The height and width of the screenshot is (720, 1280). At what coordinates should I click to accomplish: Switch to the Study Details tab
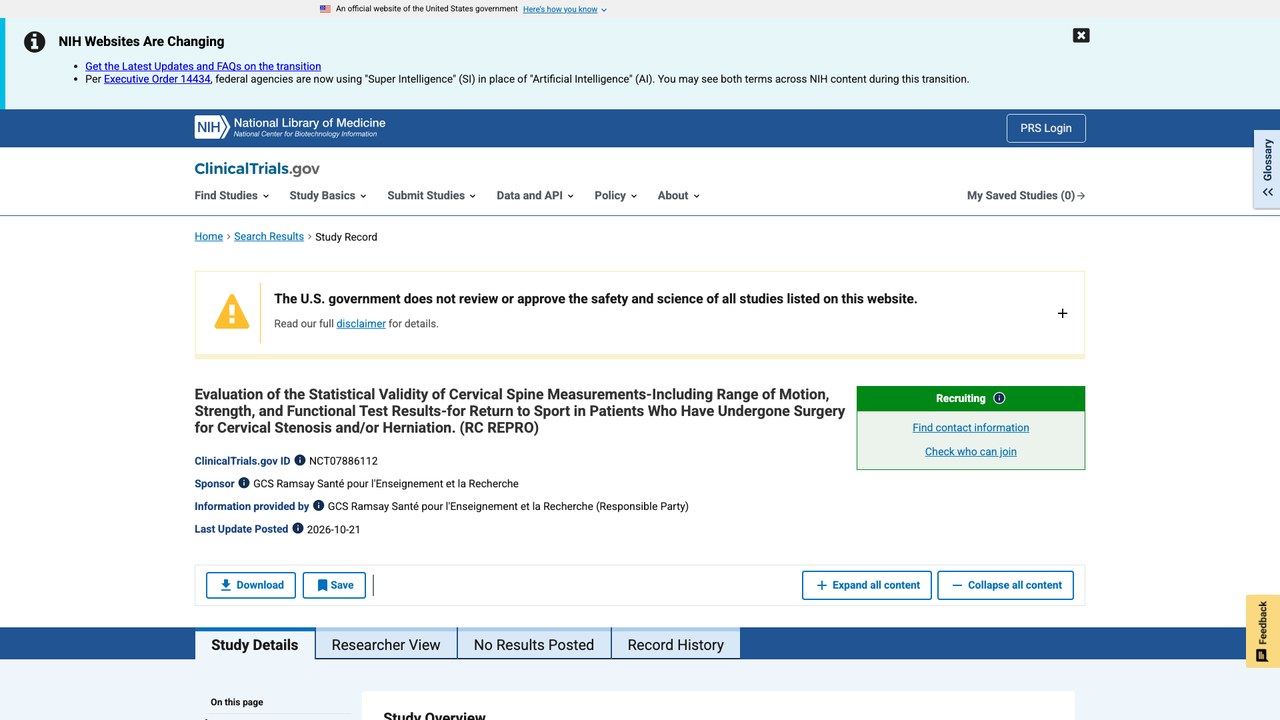[255, 644]
